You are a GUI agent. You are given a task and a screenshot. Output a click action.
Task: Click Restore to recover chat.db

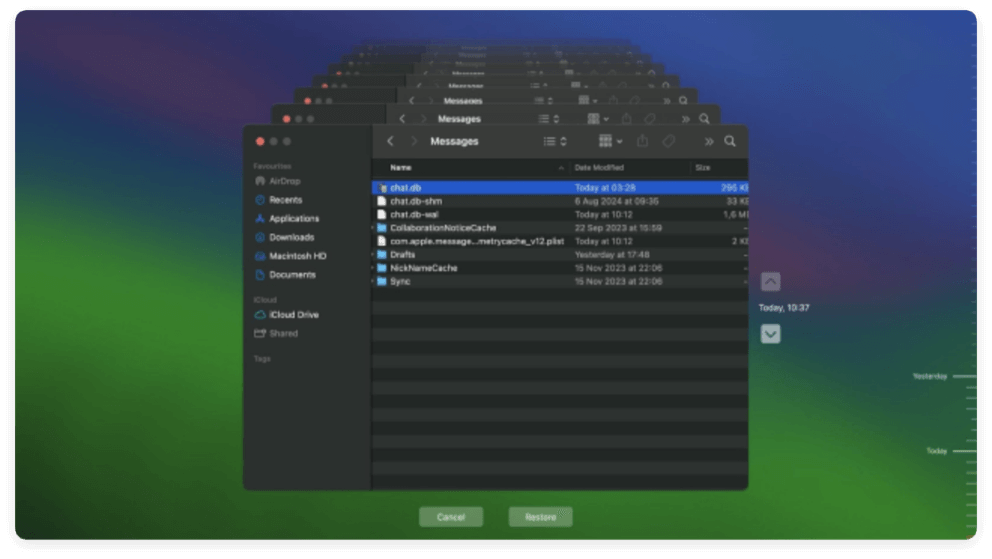click(x=540, y=517)
